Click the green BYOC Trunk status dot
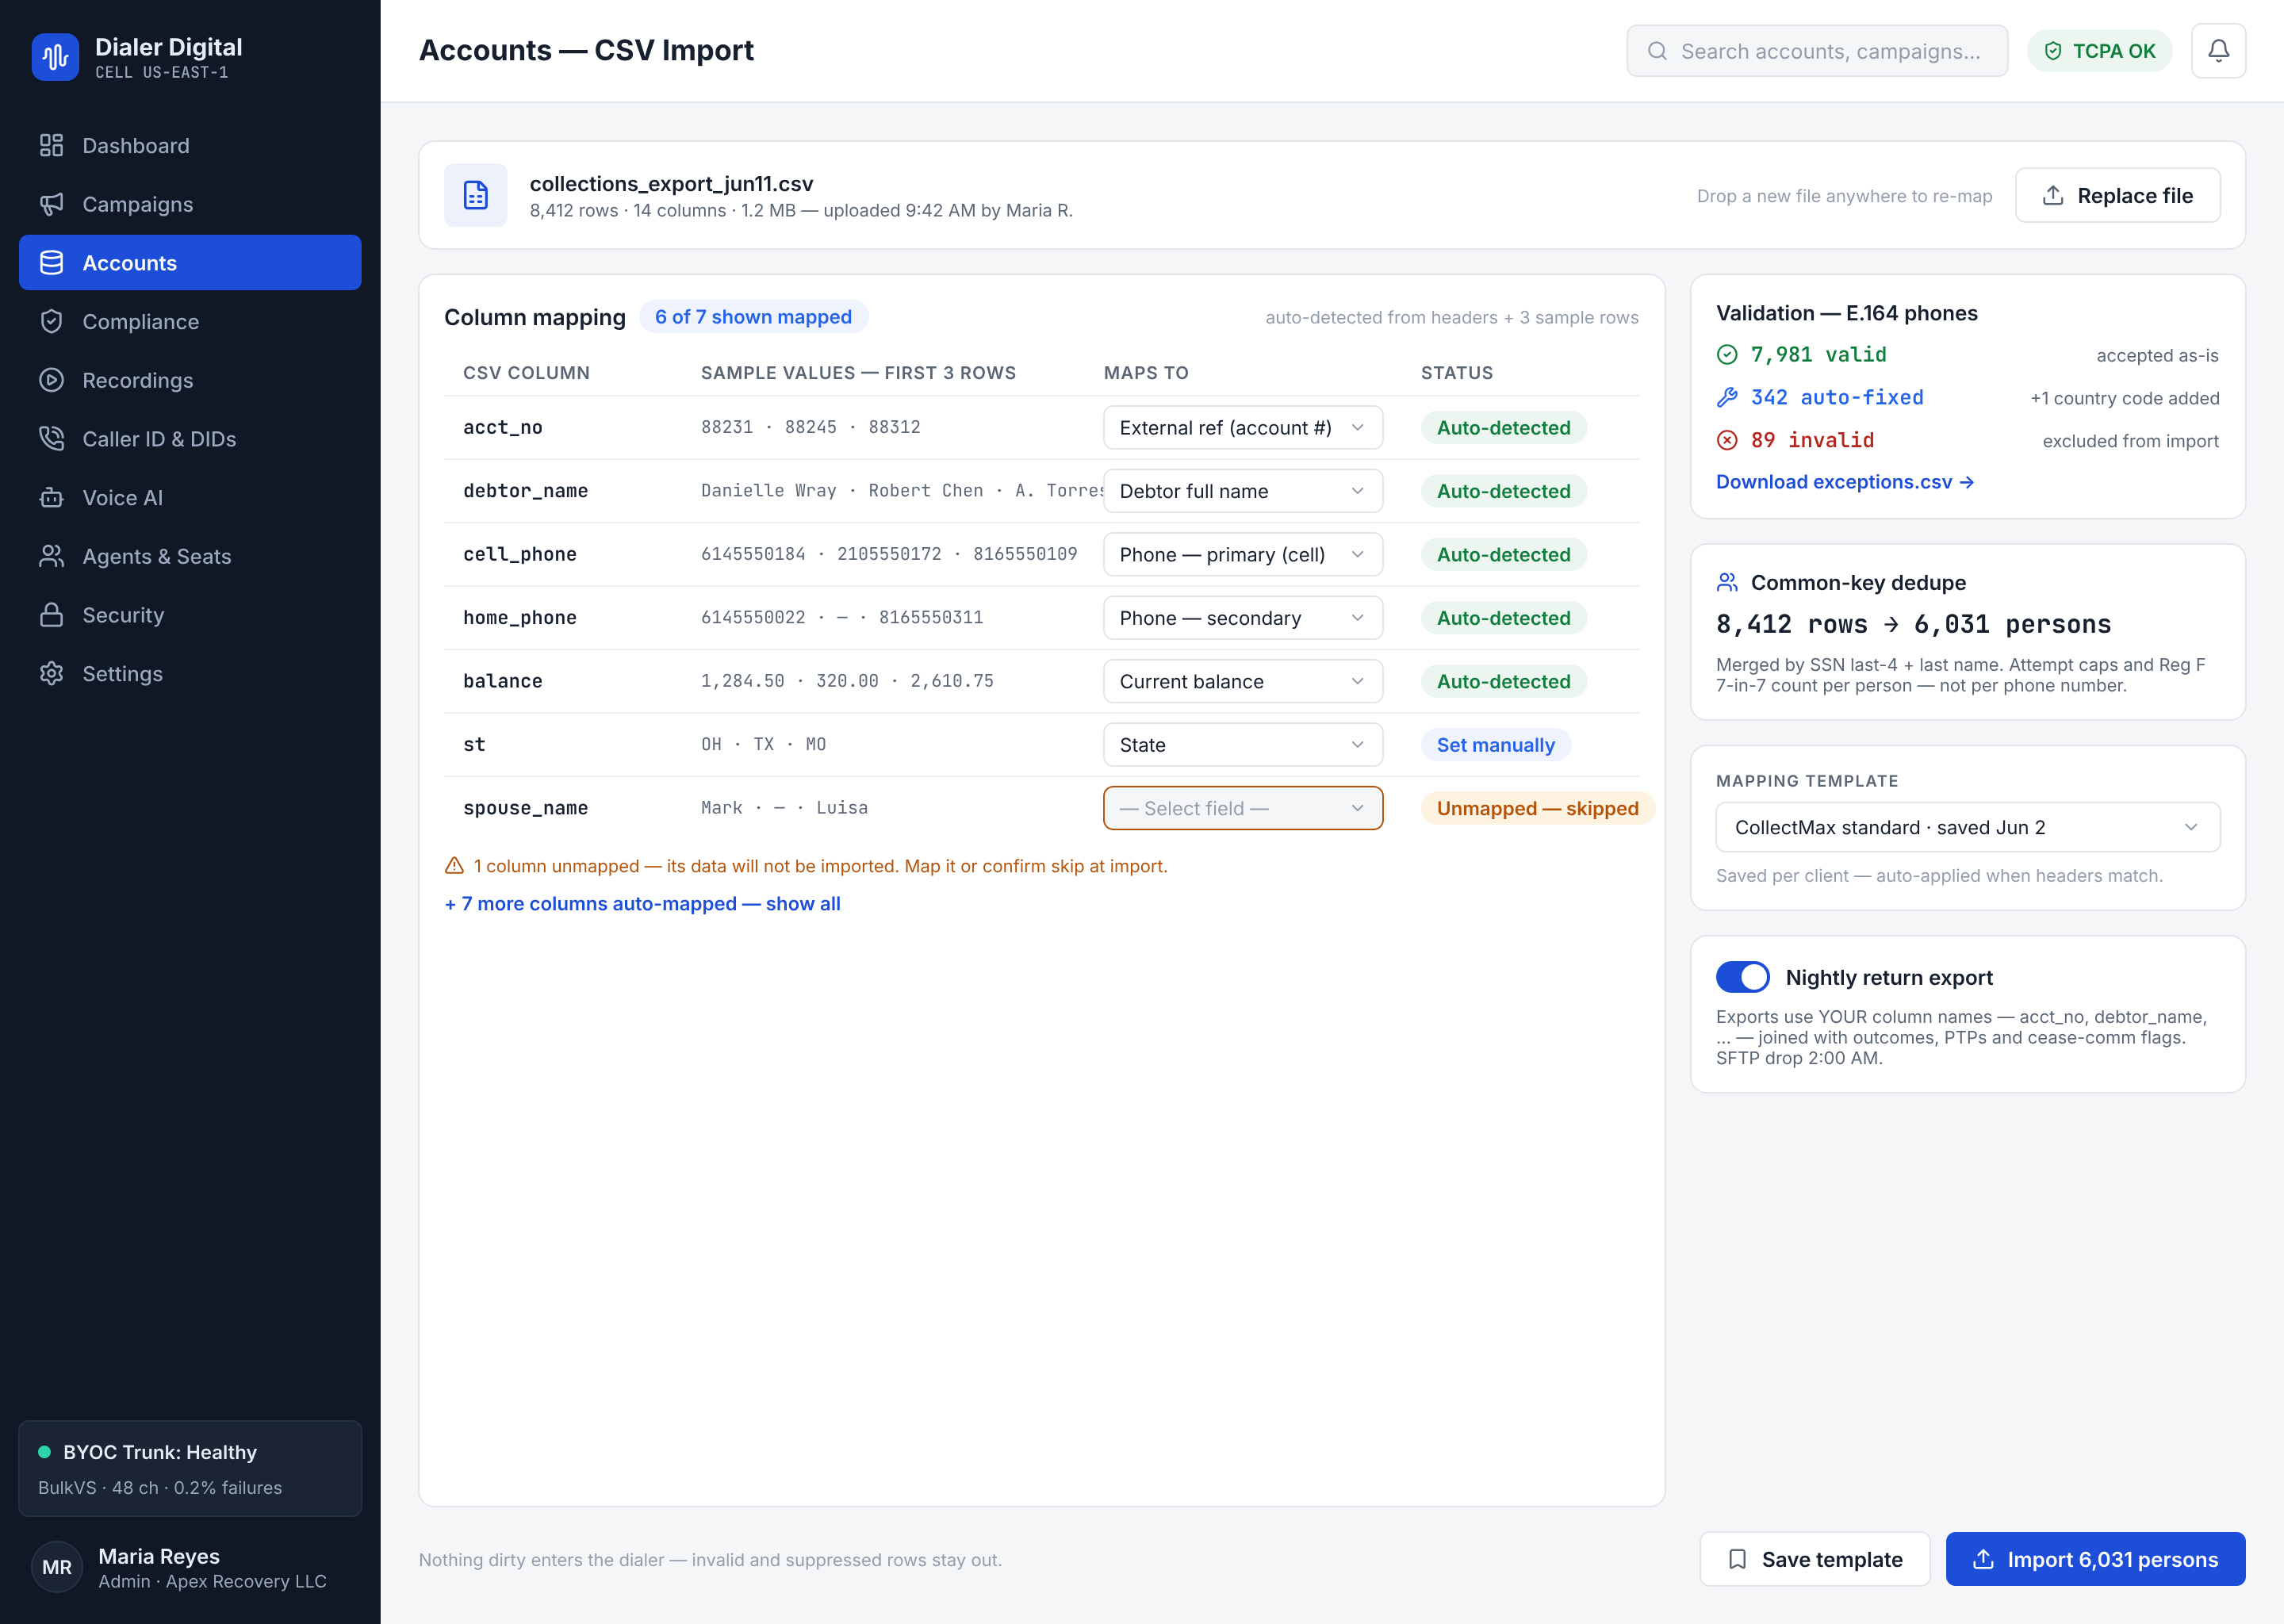Screen dimensions: 2284x1624 pyautogui.click(x=44, y=1452)
